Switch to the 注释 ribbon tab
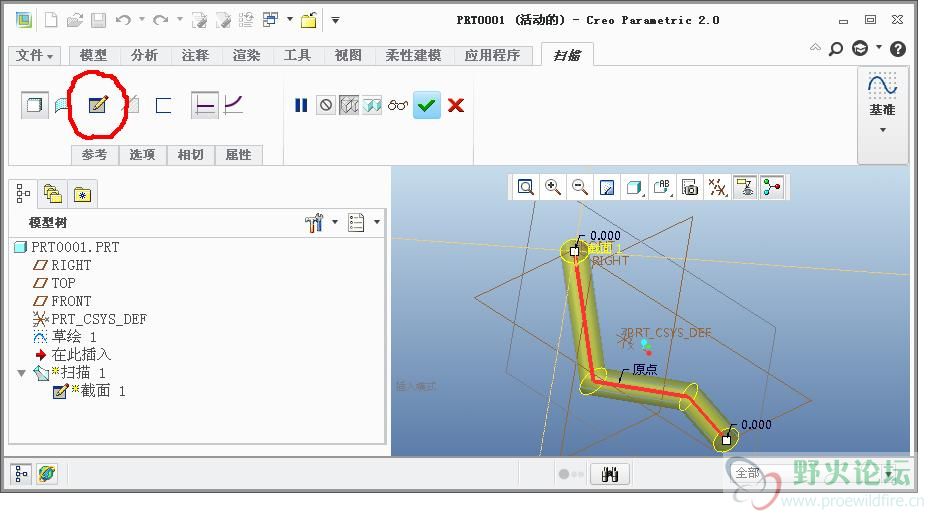Viewport: 934px width, 519px height. pyautogui.click(x=195, y=55)
